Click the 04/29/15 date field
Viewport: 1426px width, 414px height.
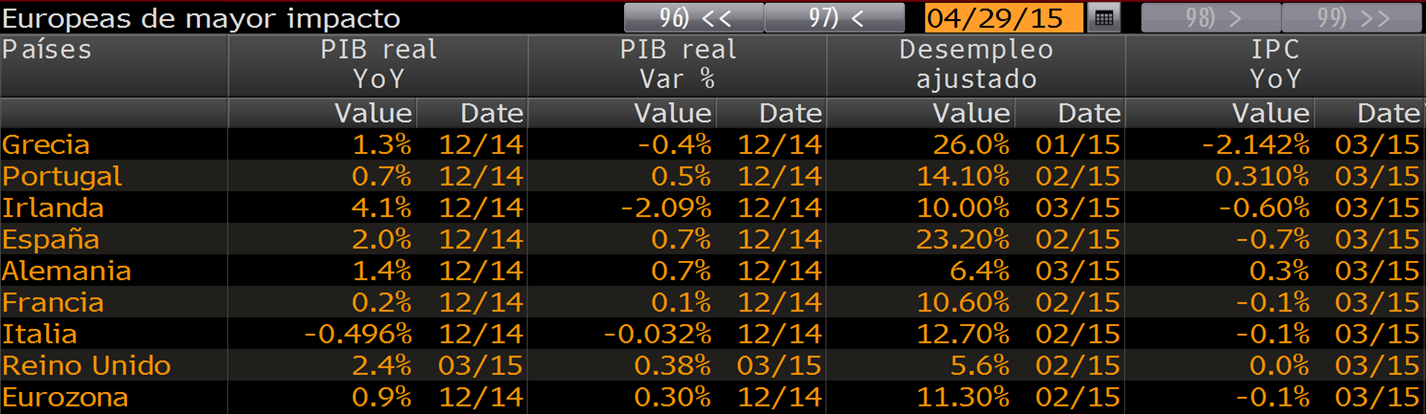[x=1004, y=18]
